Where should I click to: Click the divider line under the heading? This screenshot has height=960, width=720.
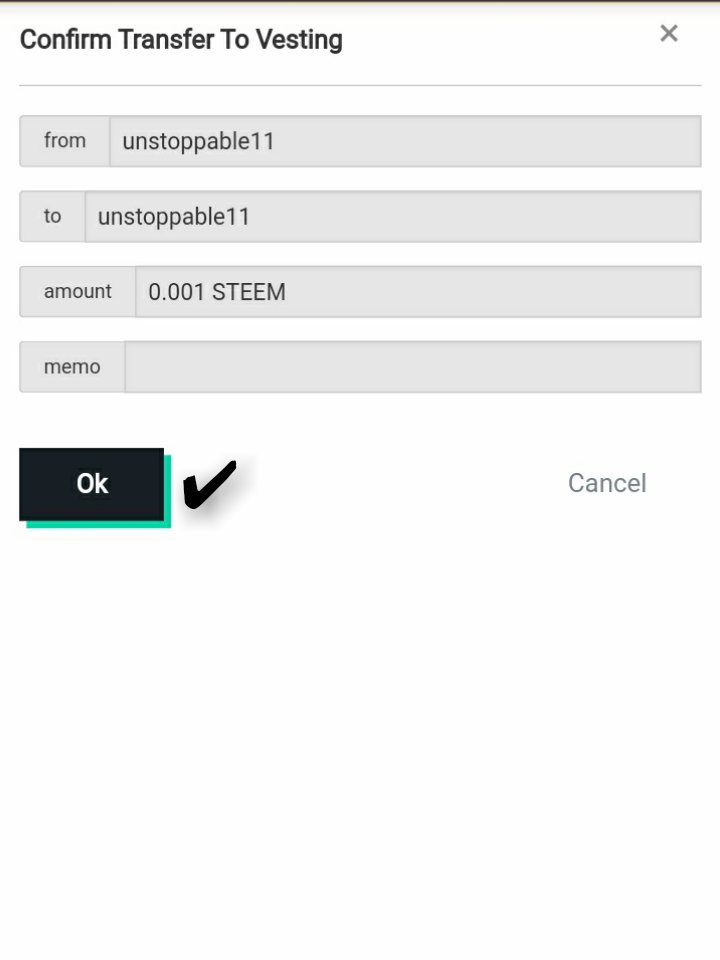pyautogui.click(x=360, y=85)
